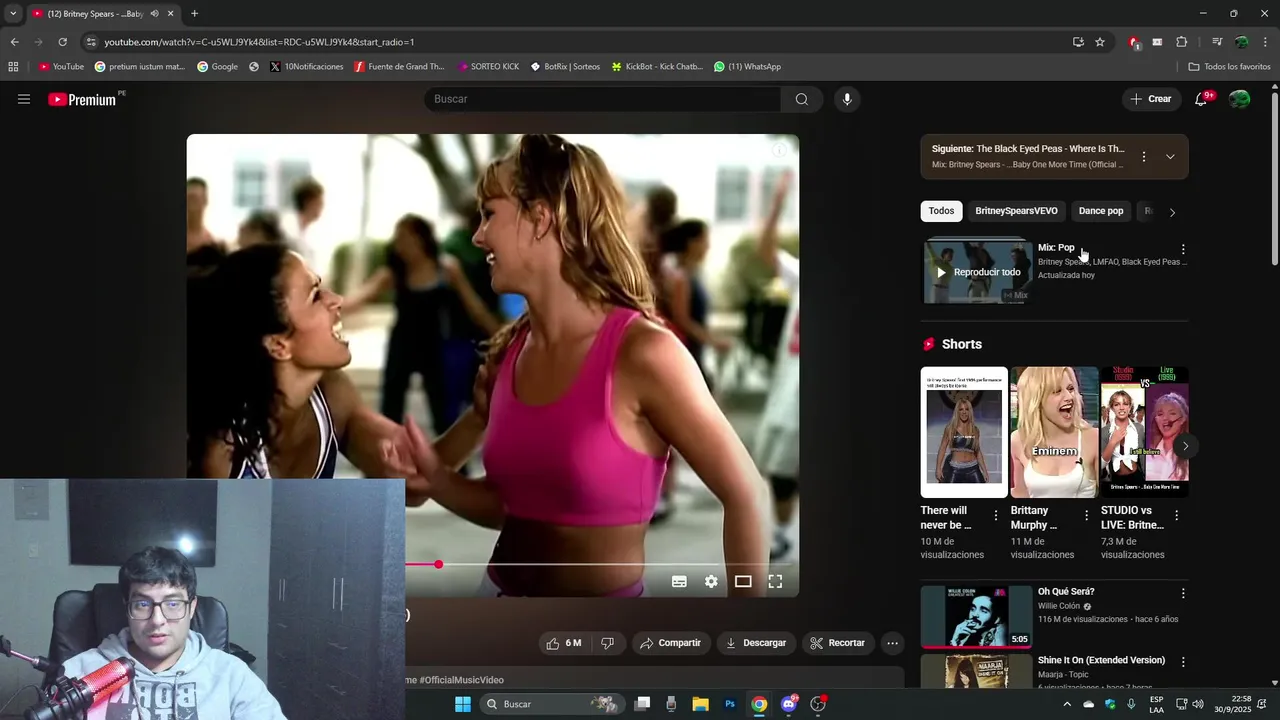Toggle theater mode in video player
The width and height of the screenshot is (1280, 720).
pyautogui.click(x=743, y=581)
